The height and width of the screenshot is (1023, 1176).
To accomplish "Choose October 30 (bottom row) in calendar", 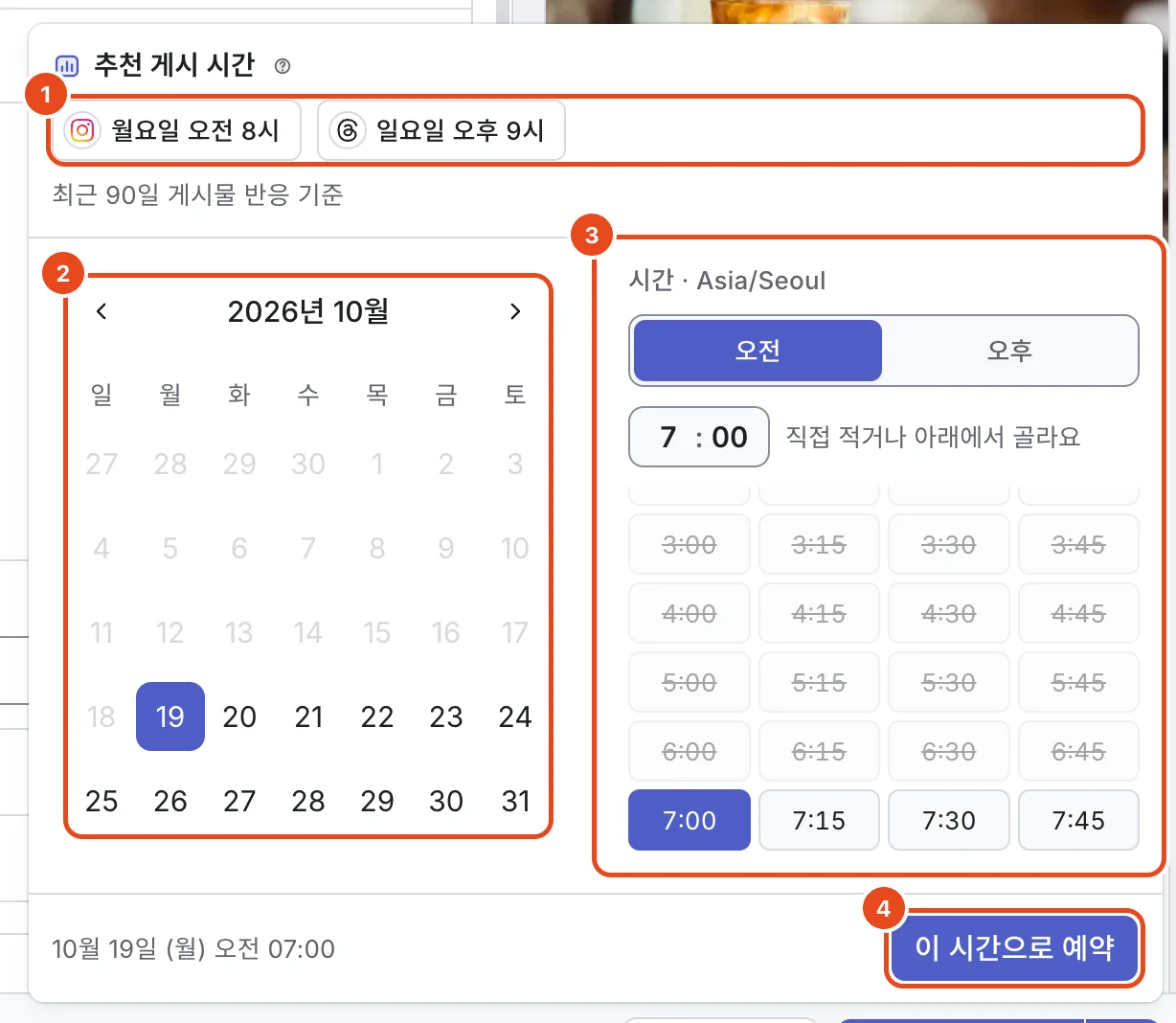I will coord(446,801).
